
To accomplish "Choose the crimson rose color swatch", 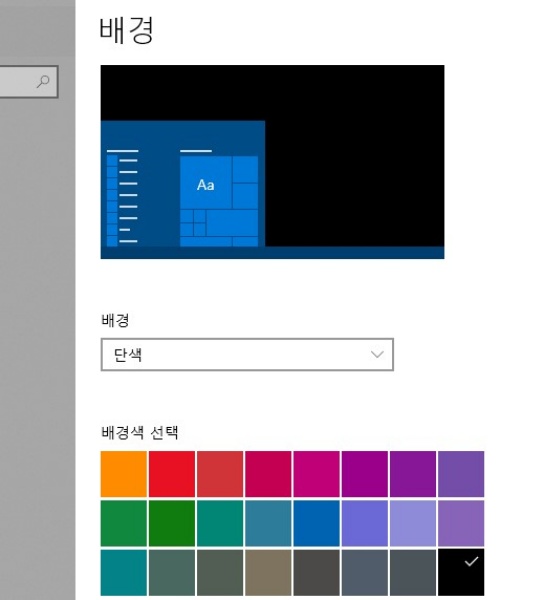I will [268, 474].
